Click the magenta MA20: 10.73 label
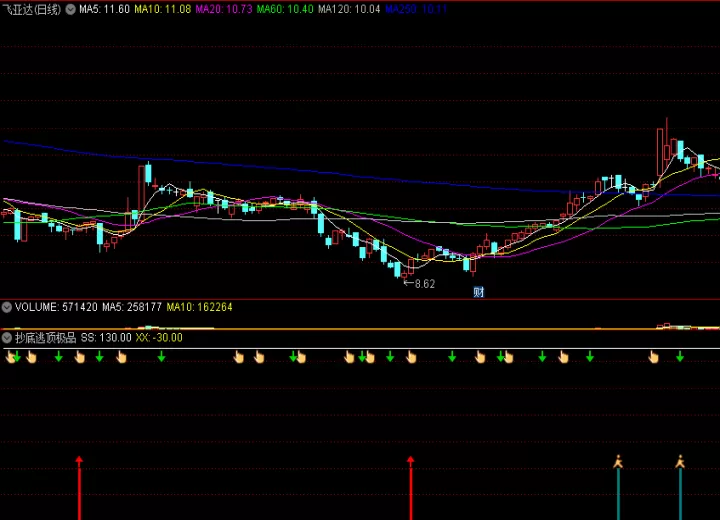The image size is (720, 520). coord(224,9)
